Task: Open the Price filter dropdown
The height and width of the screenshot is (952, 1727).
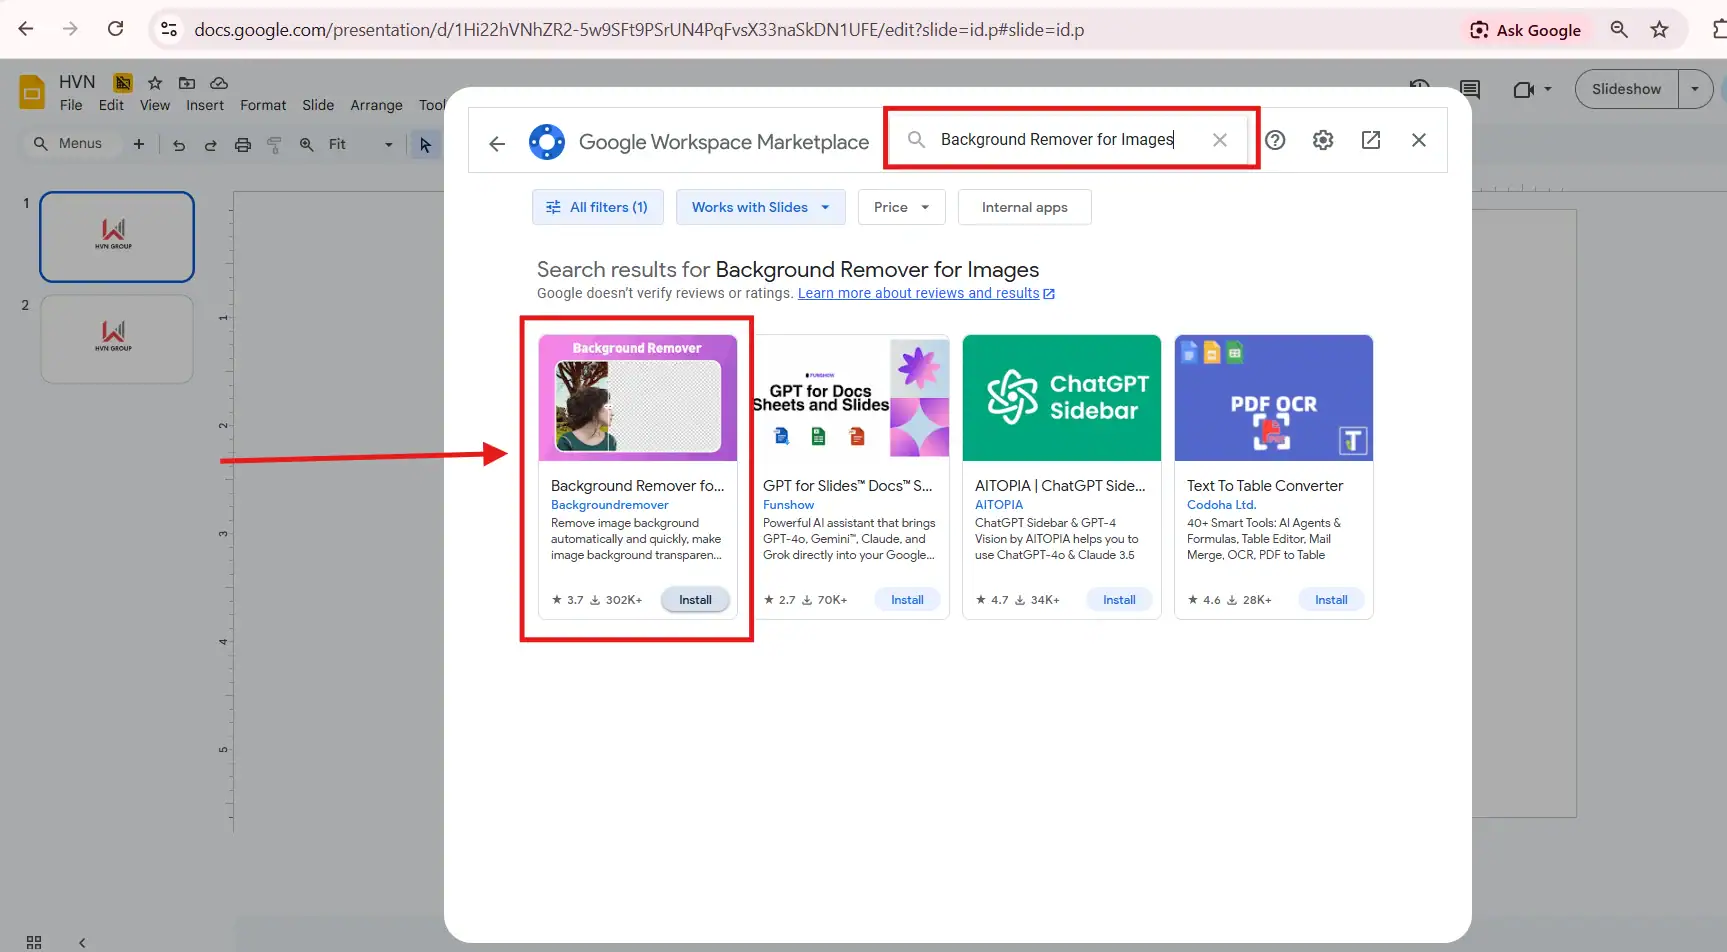Action: pos(900,207)
